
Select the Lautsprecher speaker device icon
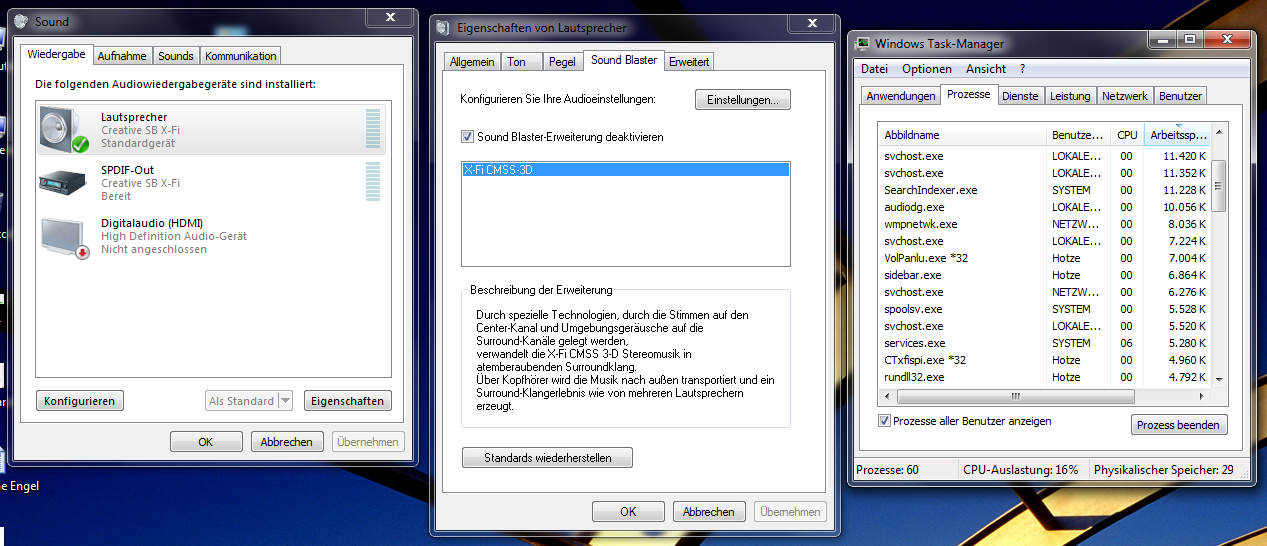click(x=65, y=130)
